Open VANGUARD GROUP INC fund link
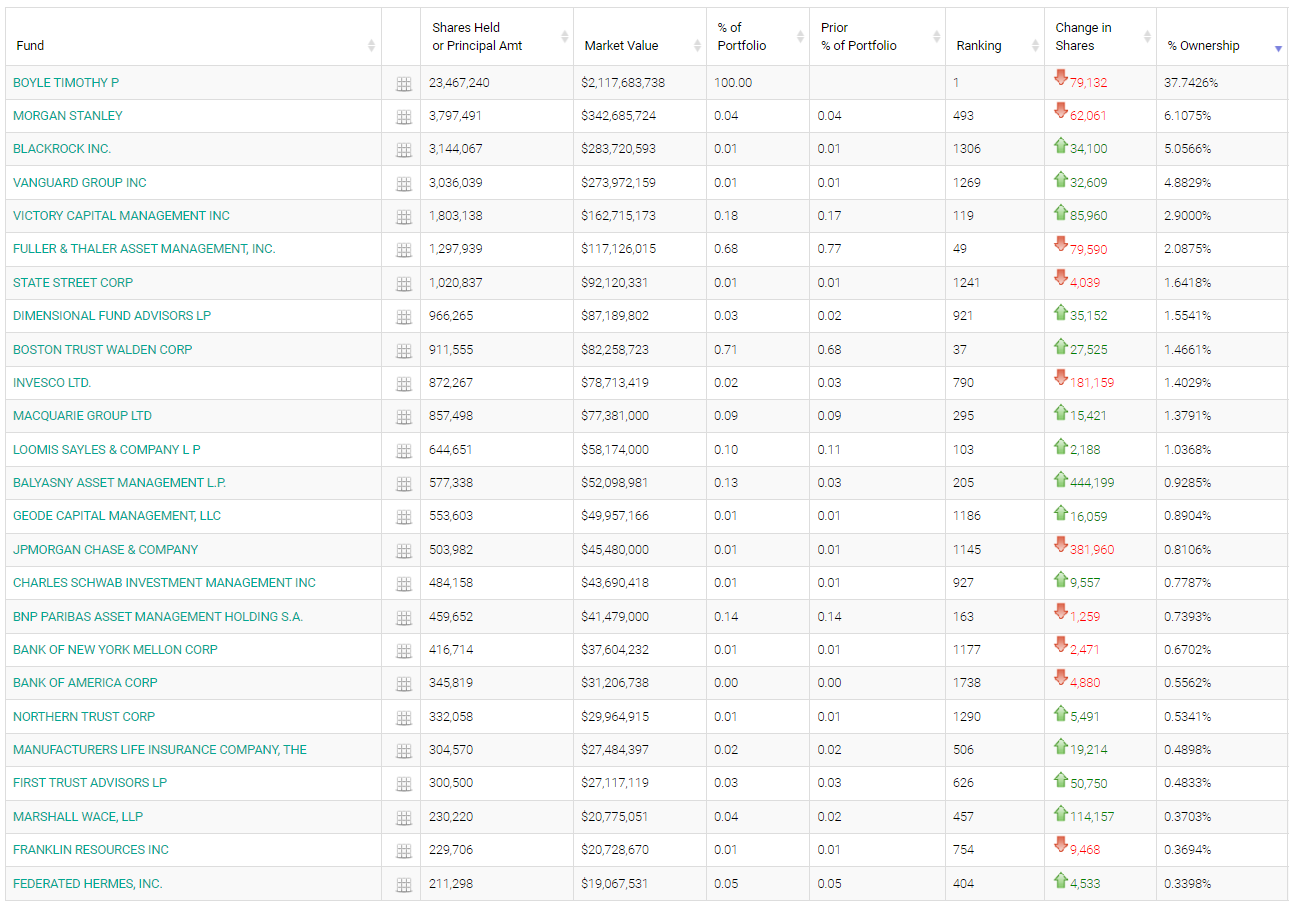Viewport: 1289px width, 902px height. point(80,182)
